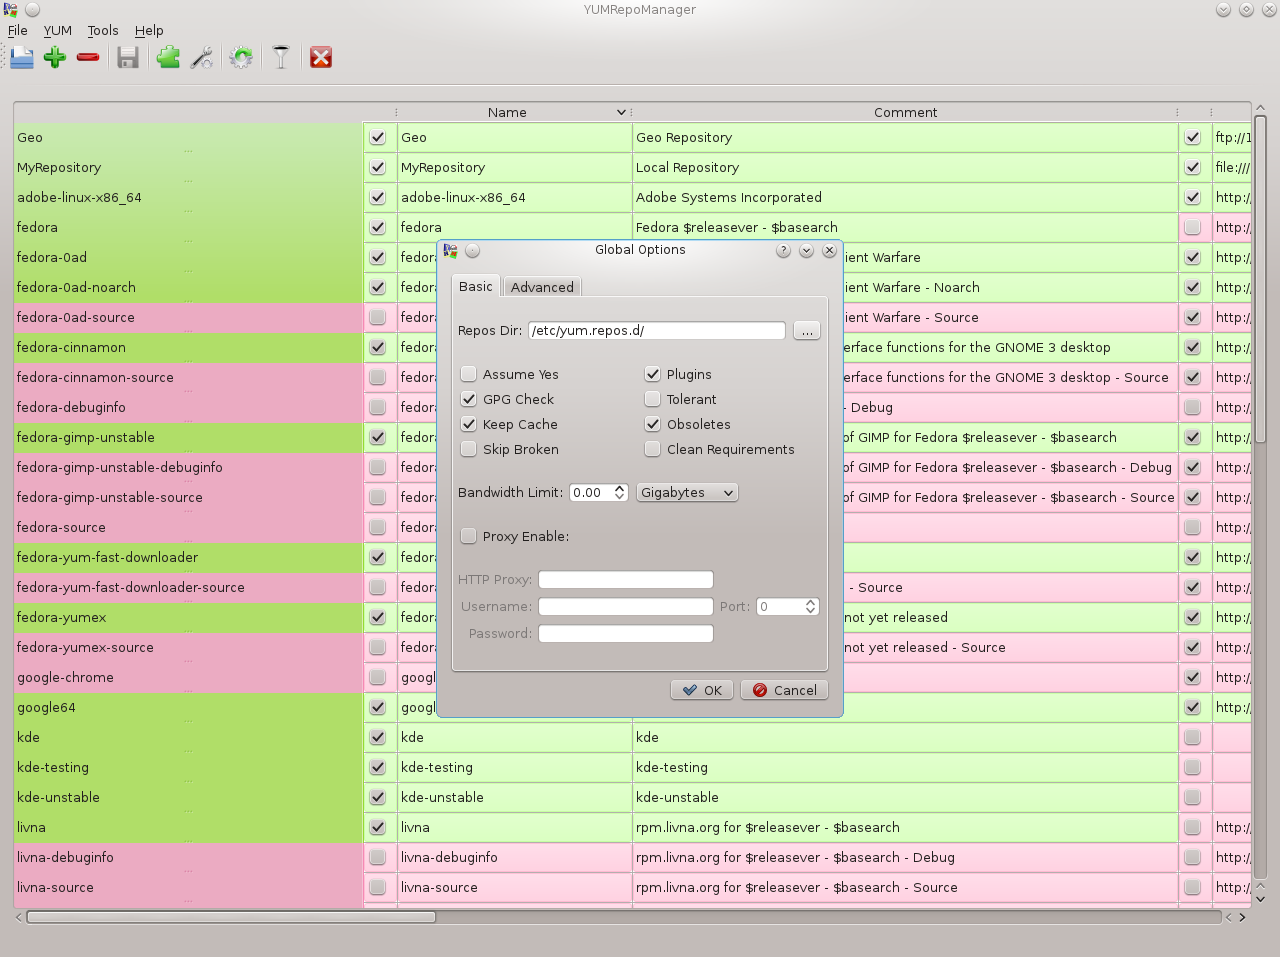Viewport: 1280px width, 957px height.
Task: Click the Repos Dir path input field
Action: point(657,330)
